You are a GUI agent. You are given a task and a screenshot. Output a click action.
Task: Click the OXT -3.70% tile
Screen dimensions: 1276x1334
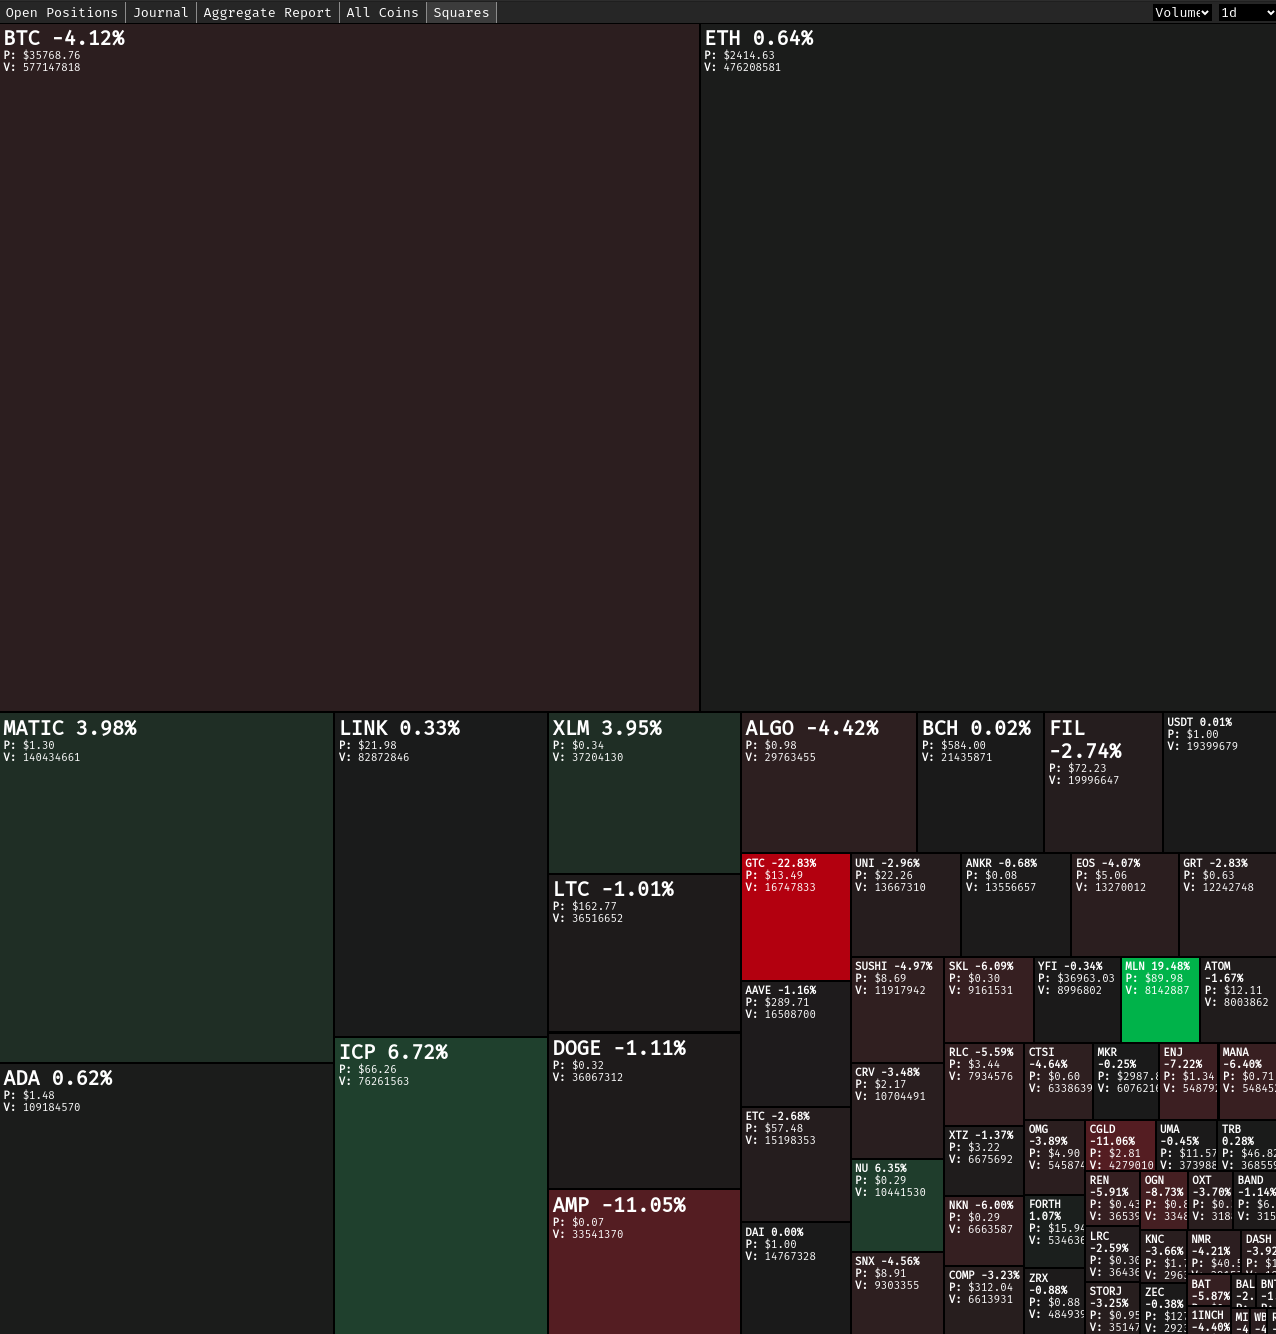(x=1211, y=1199)
